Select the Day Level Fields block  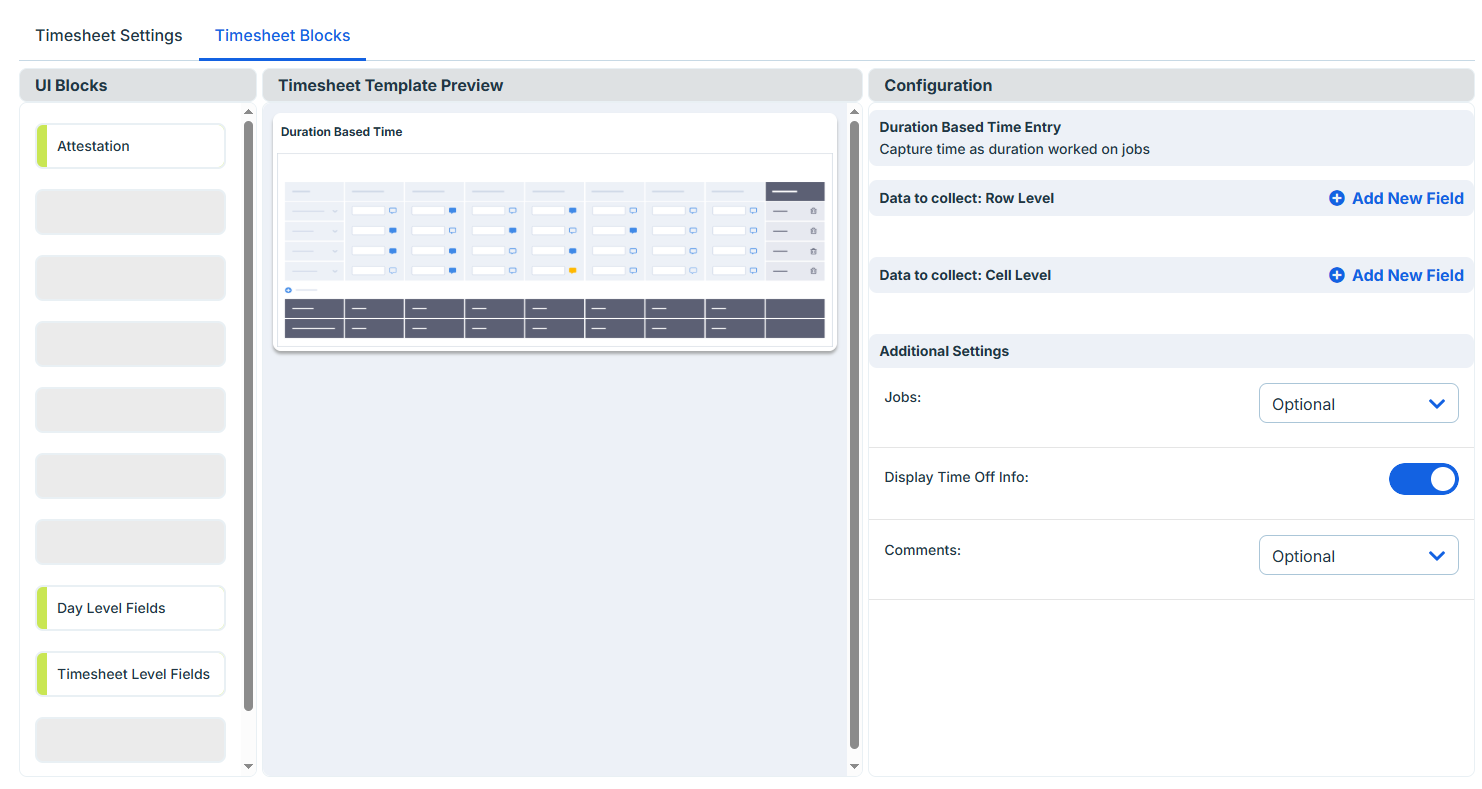pyautogui.click(x=131, y=608)
